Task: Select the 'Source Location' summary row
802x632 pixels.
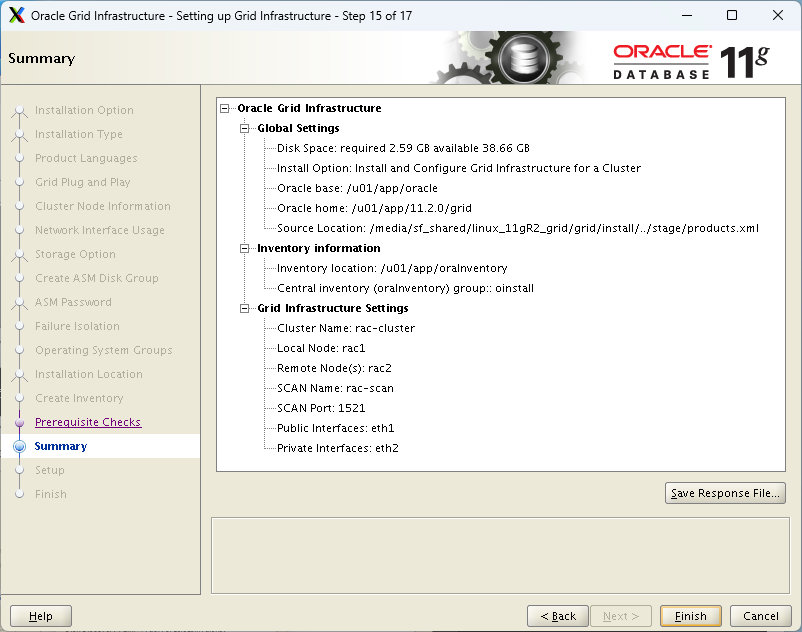Action: pos(518,228)
